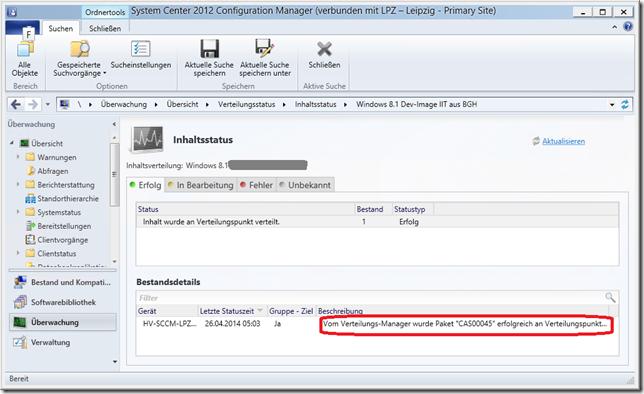The width and height of the screenshot is (644, 394).
Task: Open the navigation pane options arrow at bottom
Action: point(115,362)
